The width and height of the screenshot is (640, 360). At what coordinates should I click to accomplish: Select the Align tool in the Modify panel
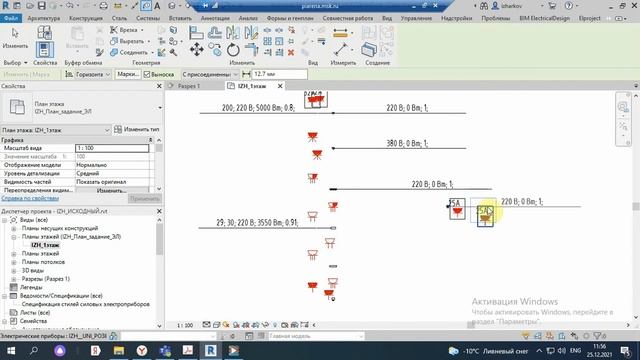point(196,33)
